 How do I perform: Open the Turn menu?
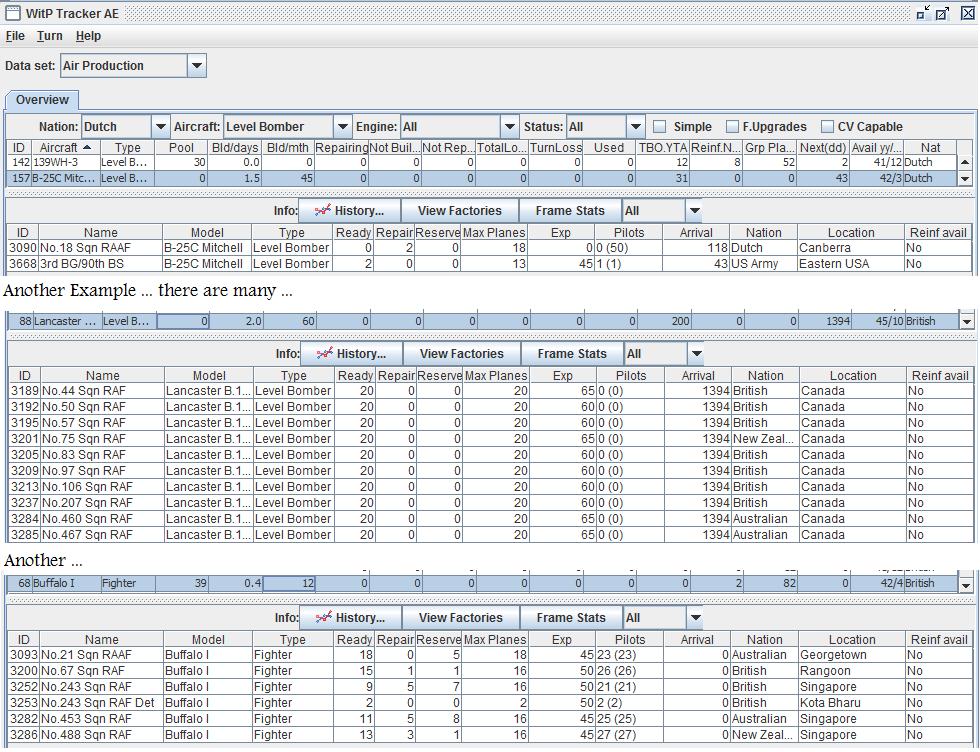[49, 36]
